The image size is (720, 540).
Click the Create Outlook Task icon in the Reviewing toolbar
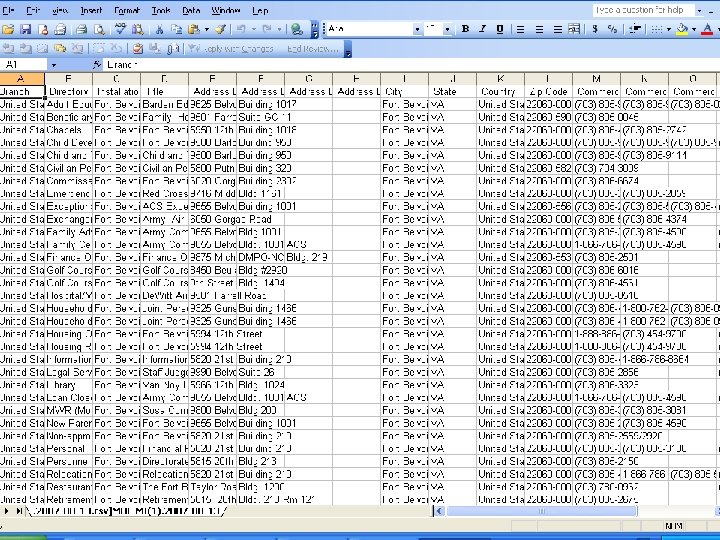[137, 48]
